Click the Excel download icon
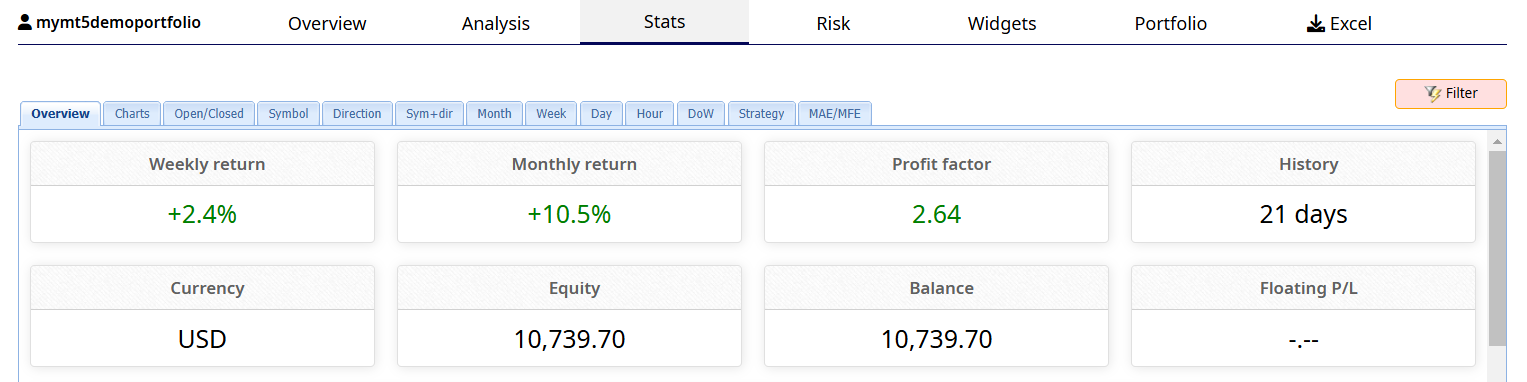The image size is (1527, 382). coord(1316,23)
